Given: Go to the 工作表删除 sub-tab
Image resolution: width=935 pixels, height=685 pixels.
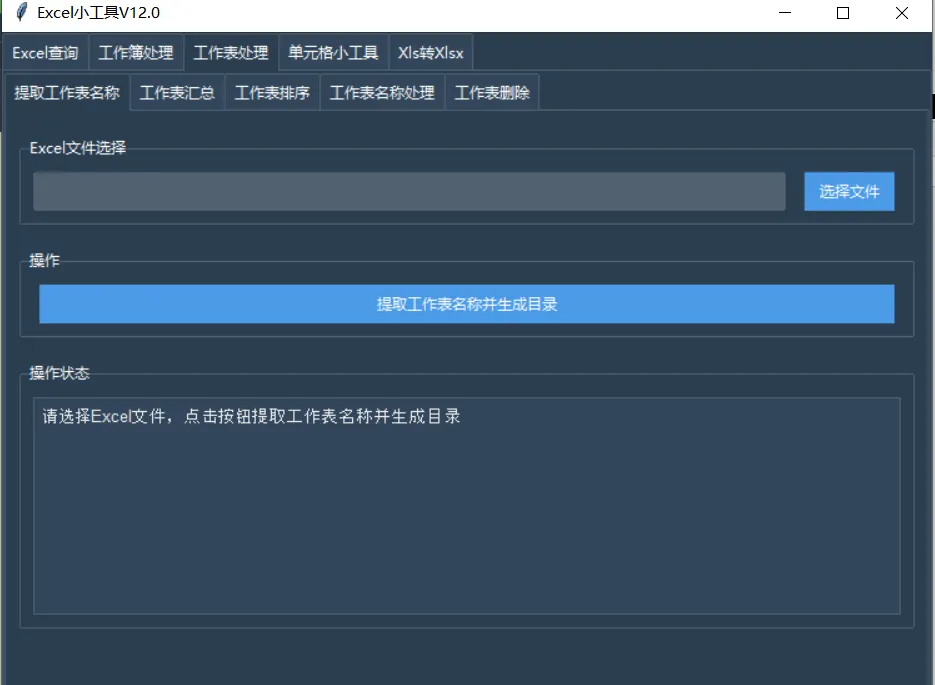Looking at the screenshot, I should [x=492, y=93].
